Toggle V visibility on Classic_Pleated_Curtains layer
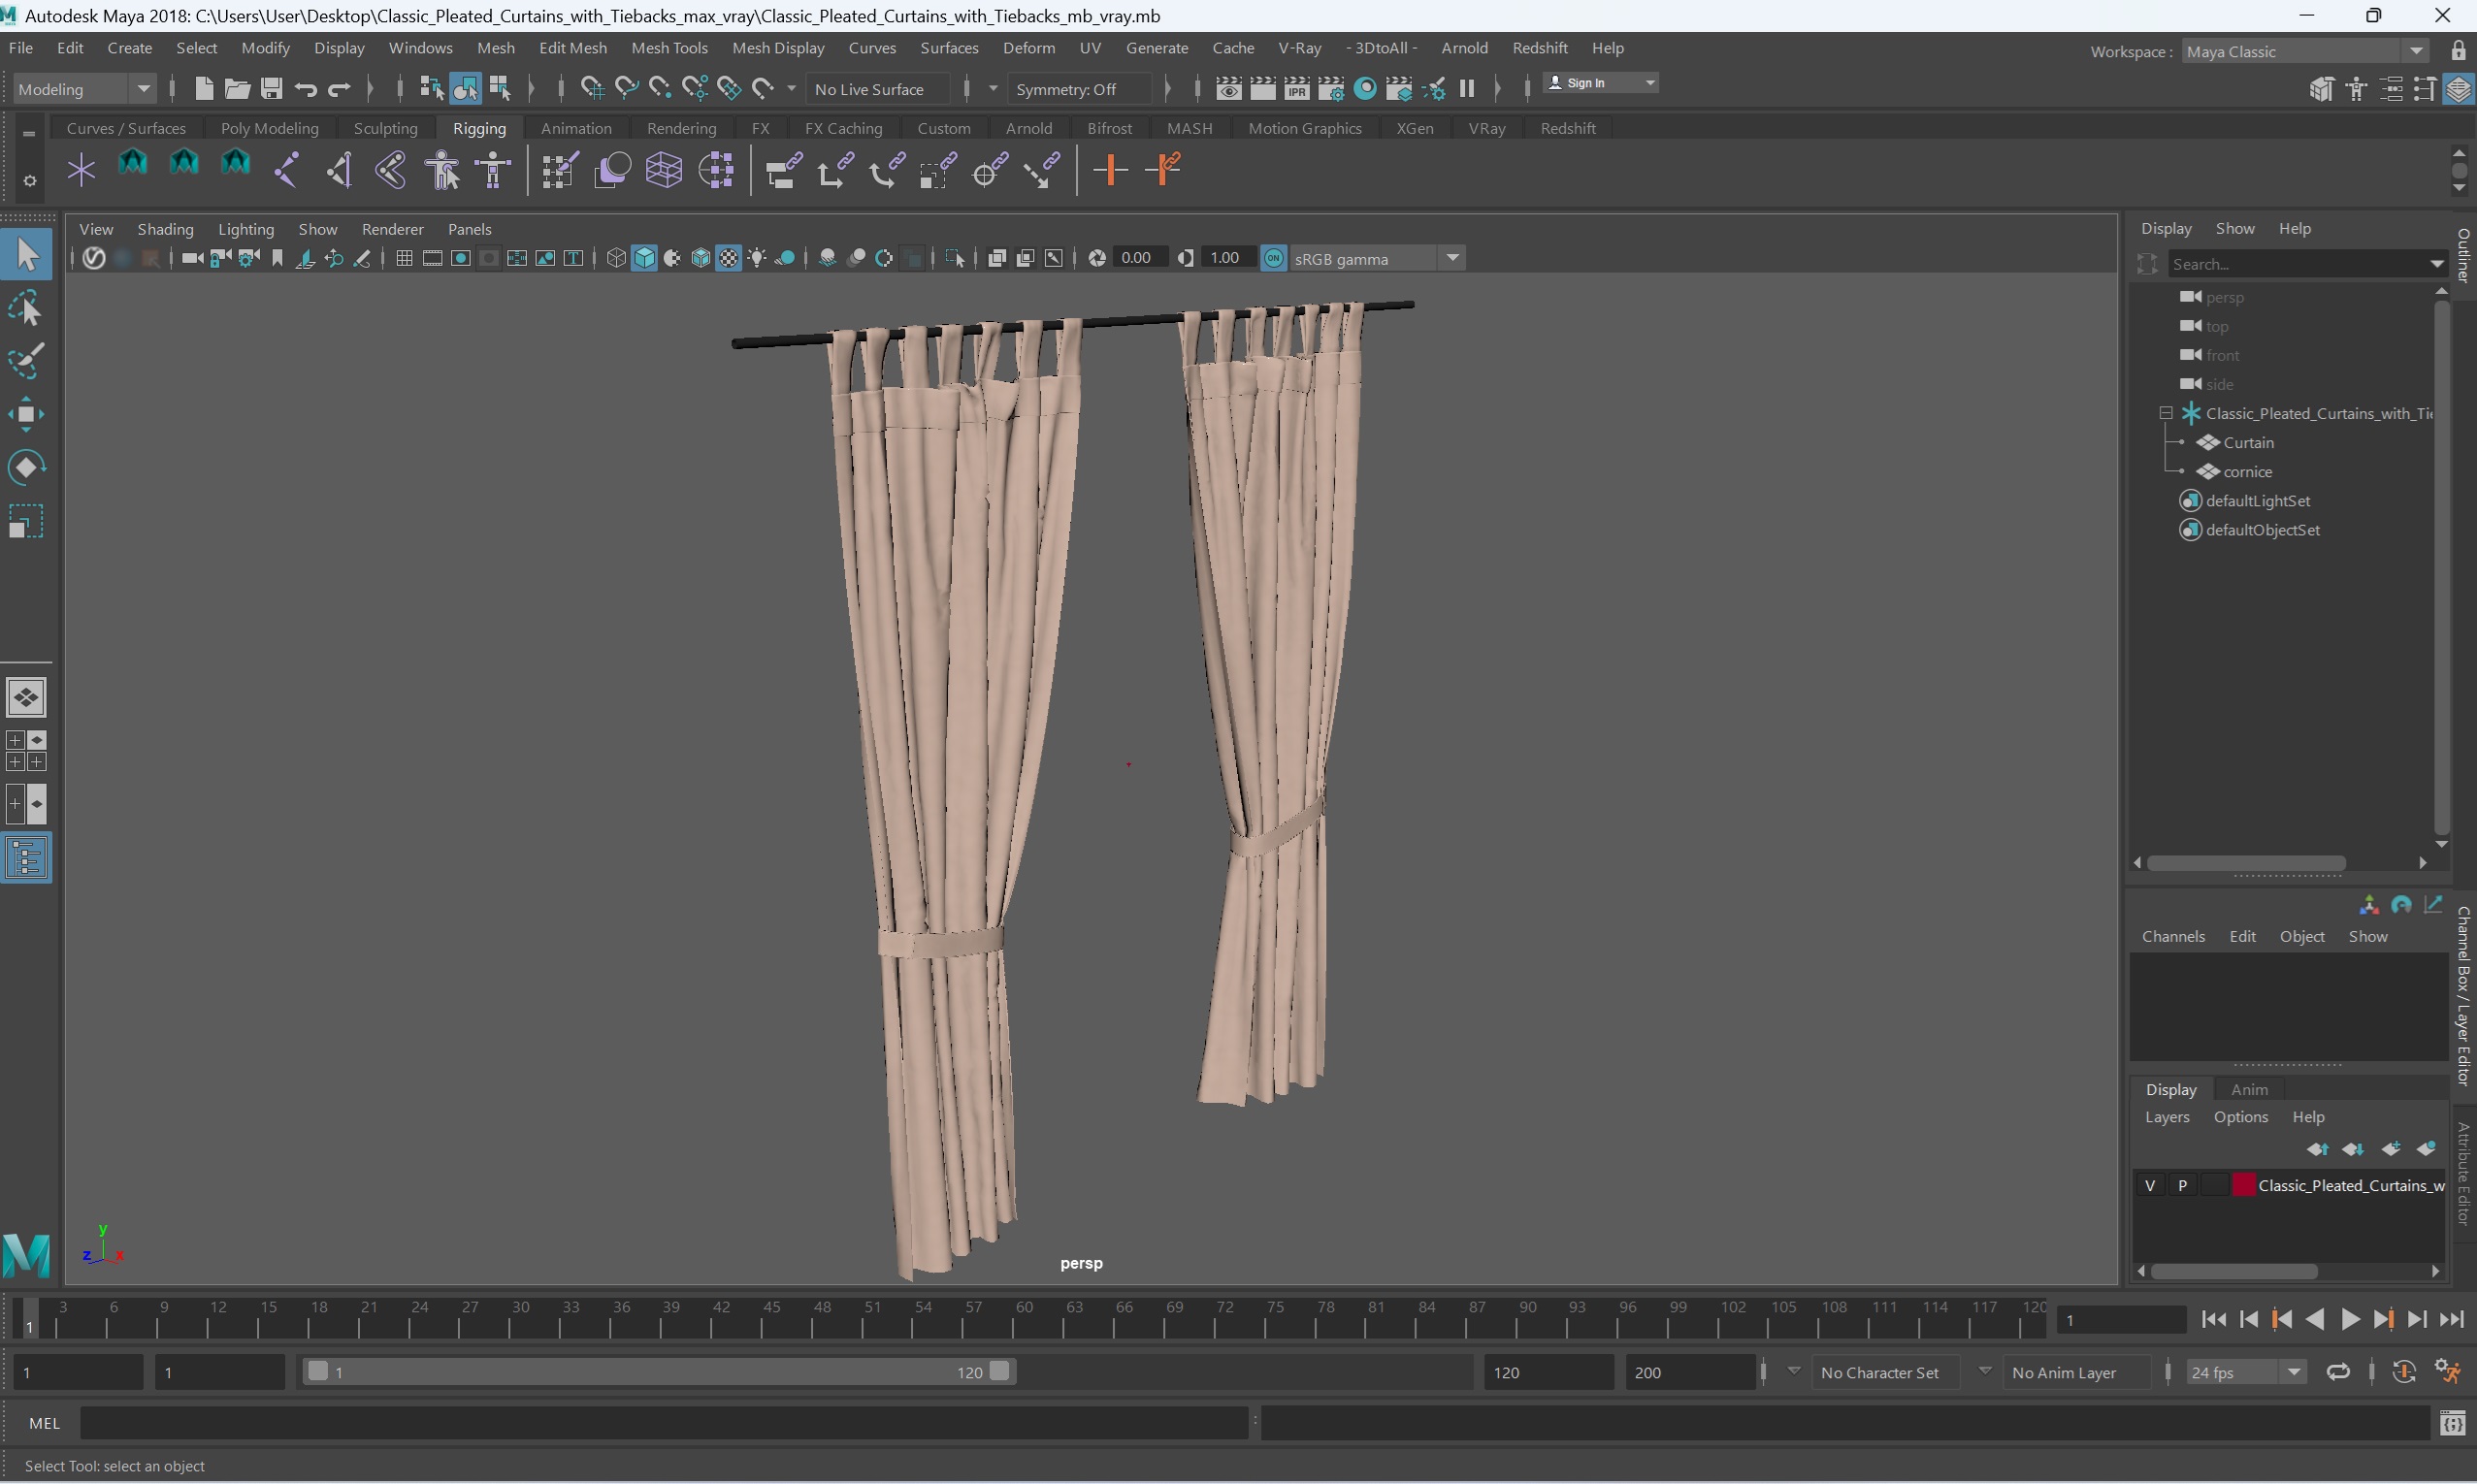 2149,1185
